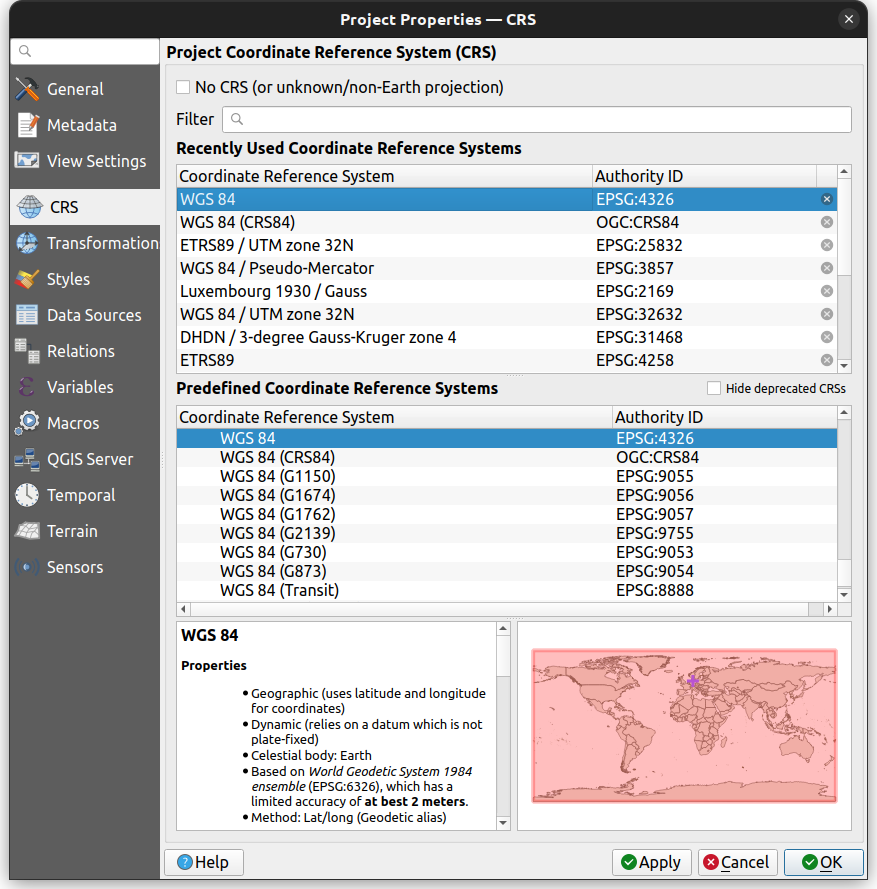Open the Variables page

[x=84, y=387]
